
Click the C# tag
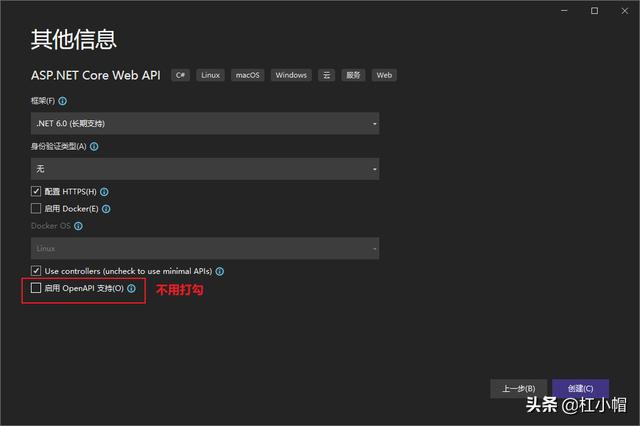point(180,75)
